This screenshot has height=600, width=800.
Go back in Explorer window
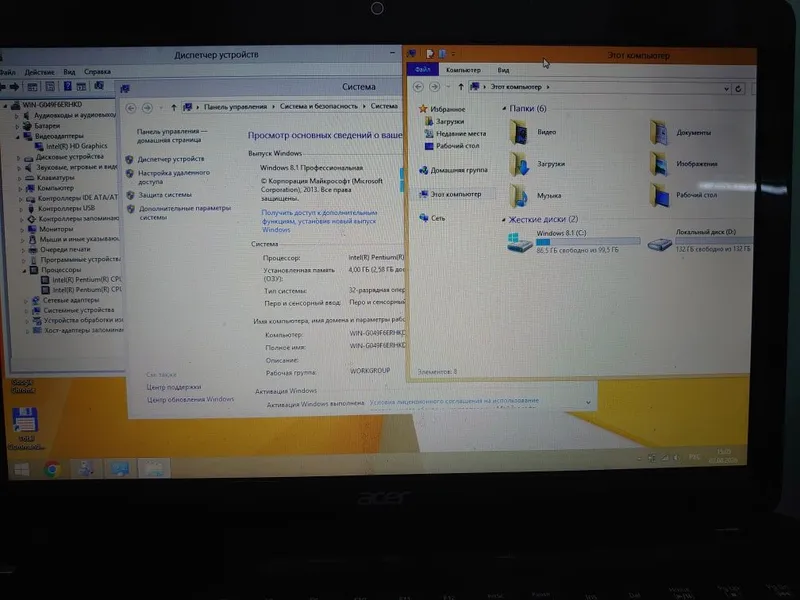(x=418, y=87)
